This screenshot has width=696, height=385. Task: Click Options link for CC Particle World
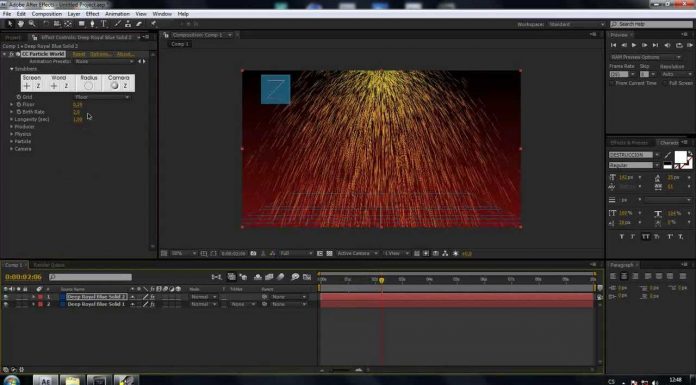click(101, 54)
